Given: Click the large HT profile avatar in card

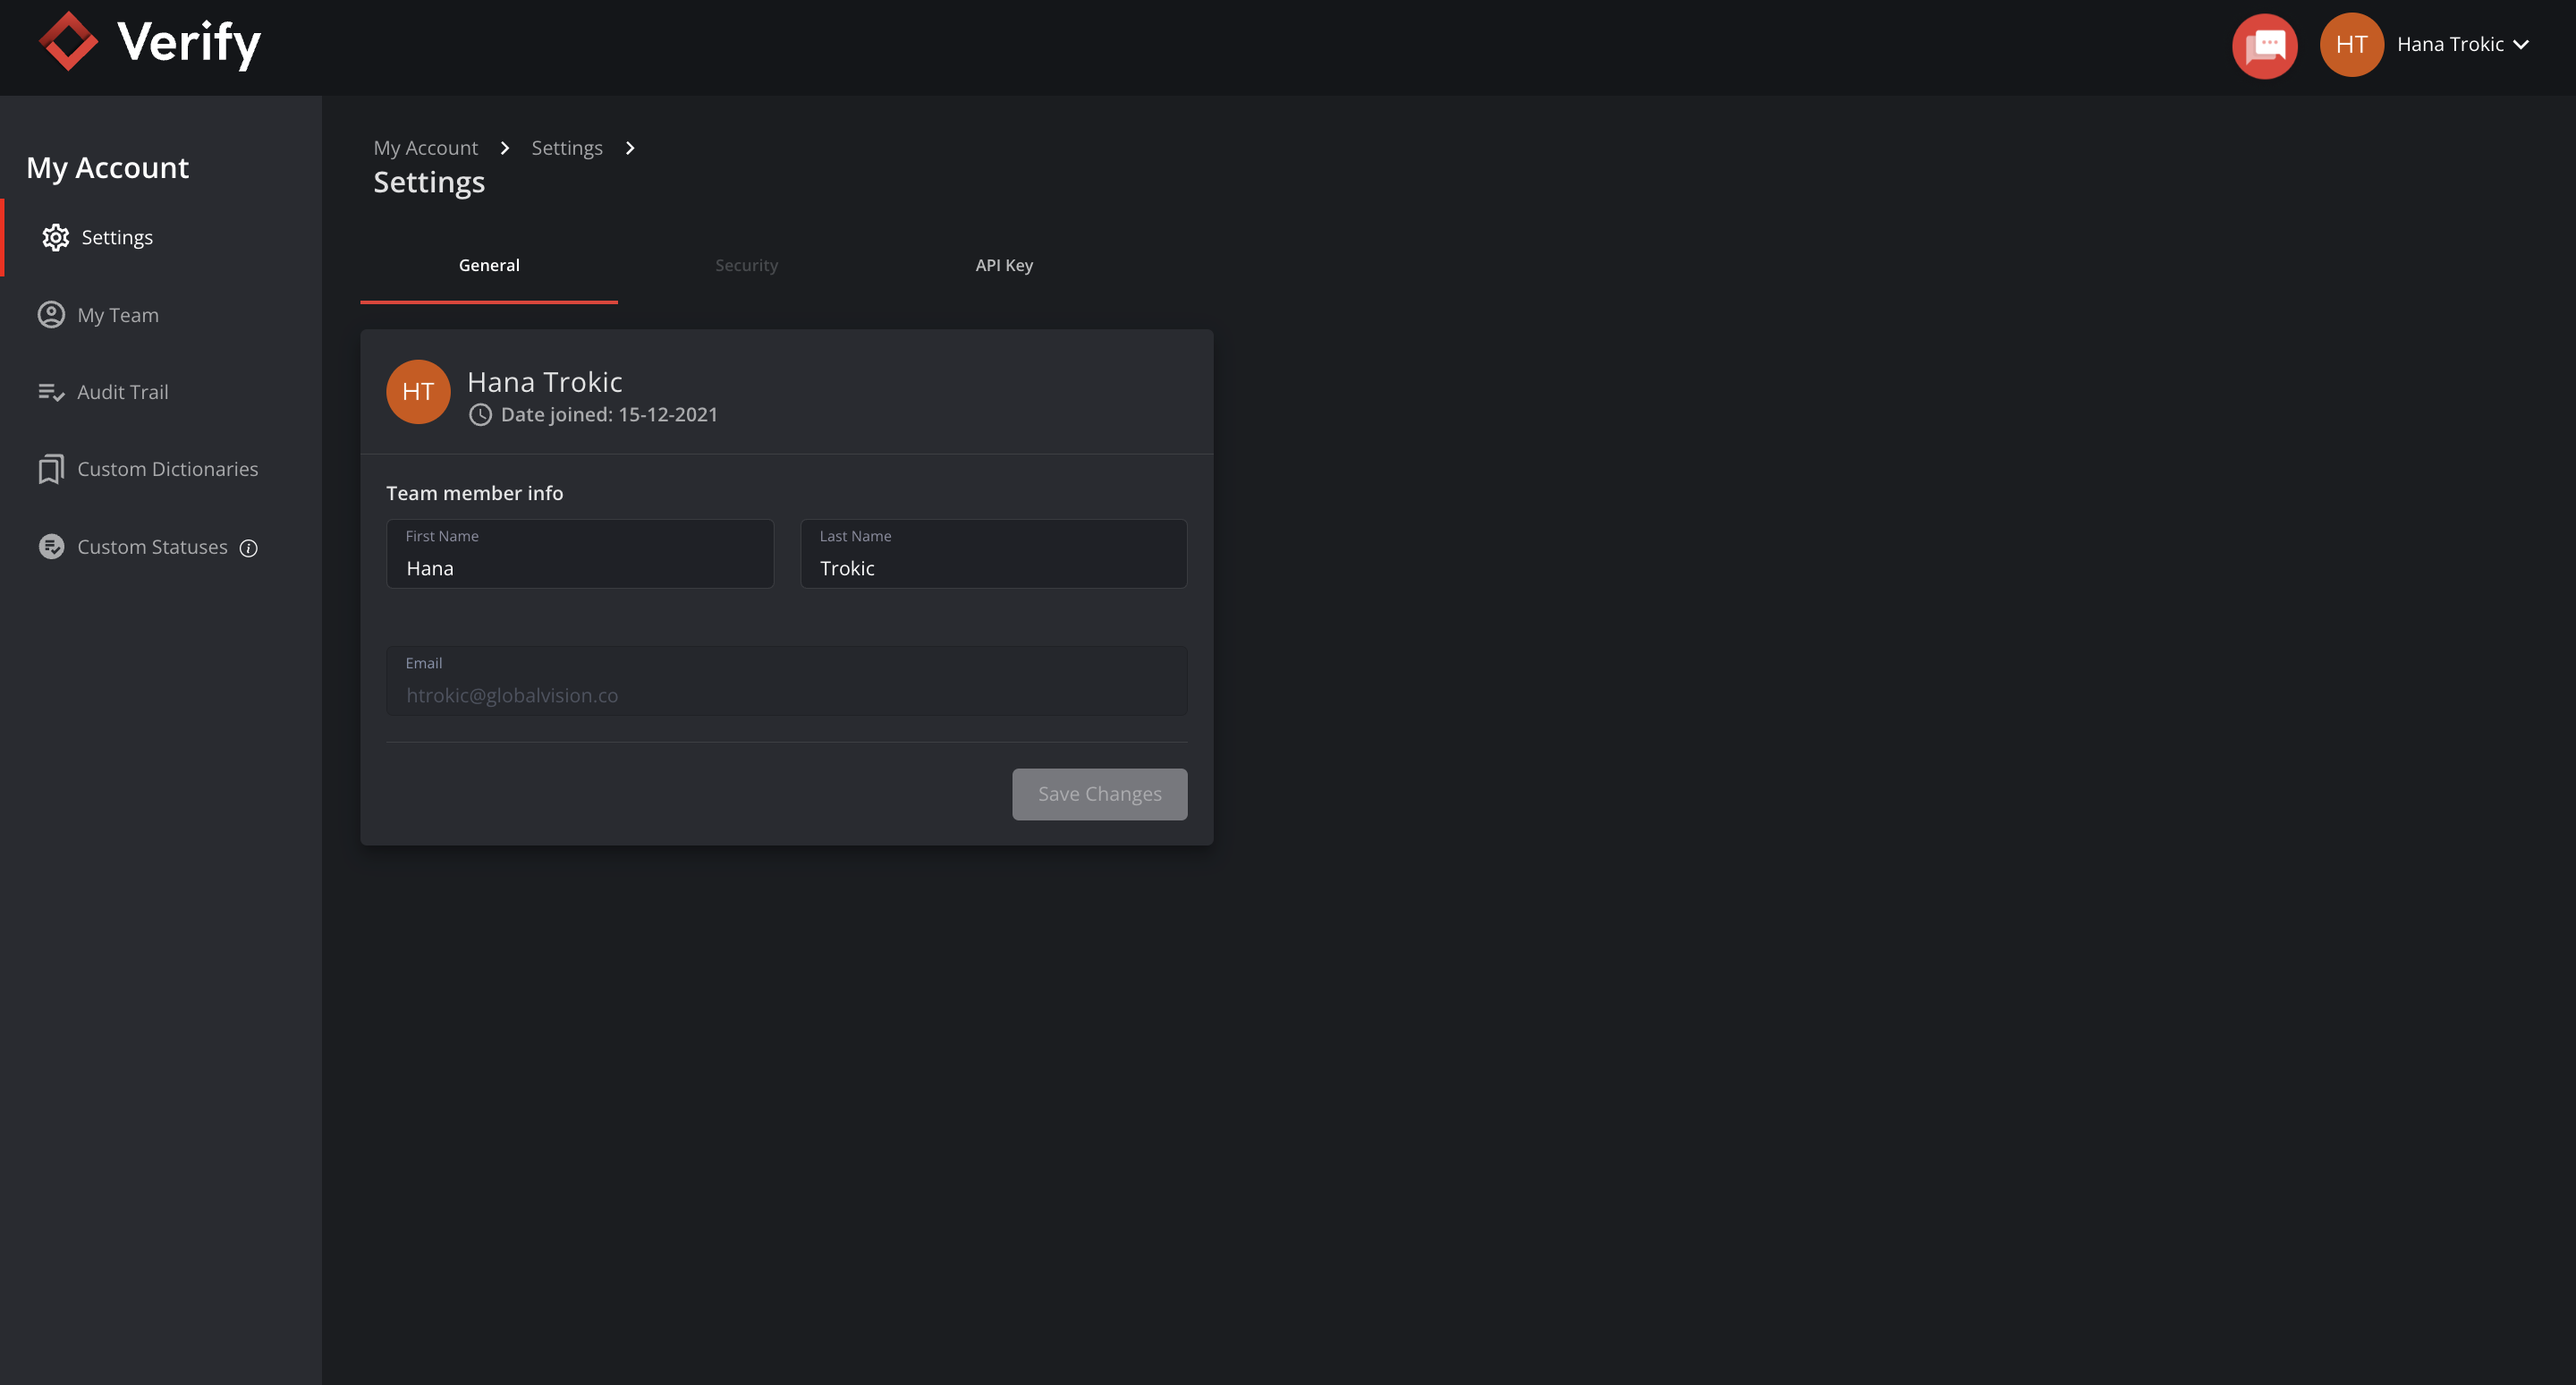Looking at the screenshot, I should 418,392.
